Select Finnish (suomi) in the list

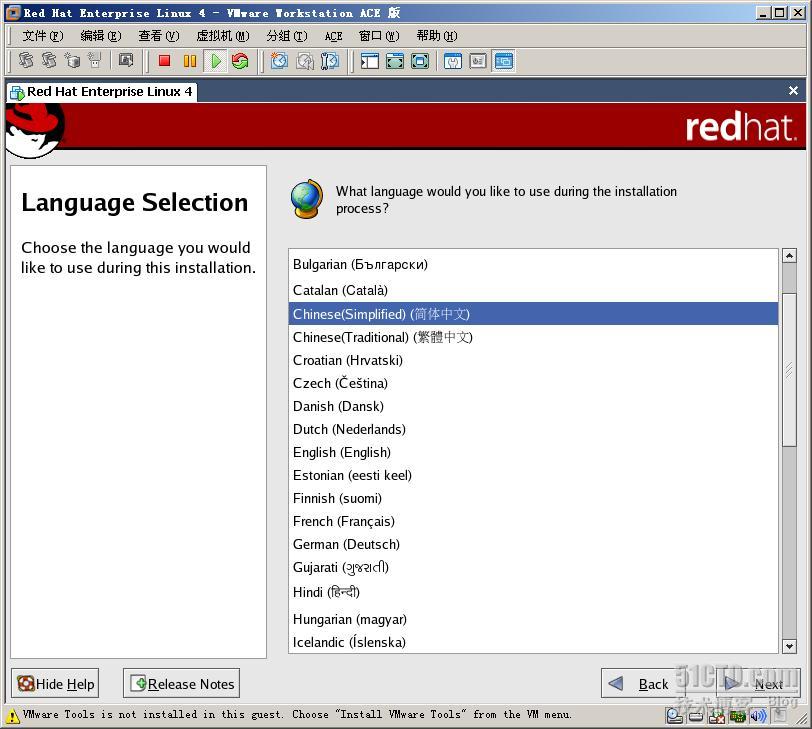tap(533, 498)
